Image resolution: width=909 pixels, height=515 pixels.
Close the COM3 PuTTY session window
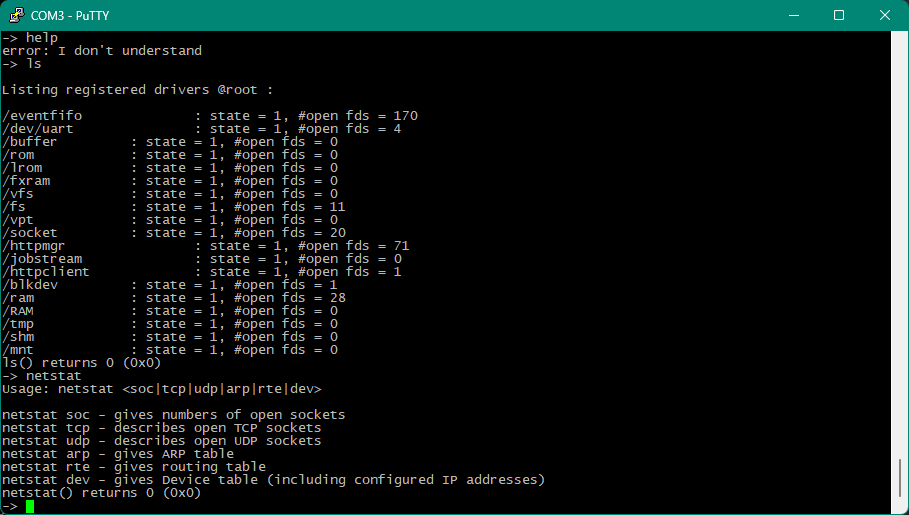[x=885, y=15]
